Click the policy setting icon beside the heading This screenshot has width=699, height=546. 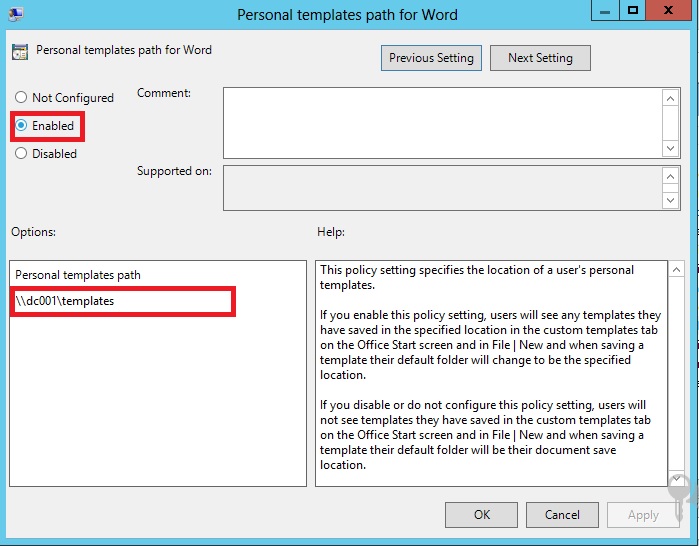tap(20, 52)
